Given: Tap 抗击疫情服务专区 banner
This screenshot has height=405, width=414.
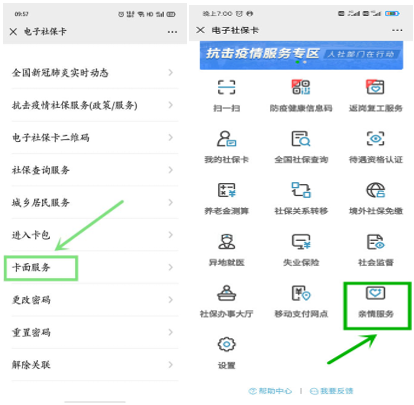Looking at the screenshot, I should tap(301, 55).
